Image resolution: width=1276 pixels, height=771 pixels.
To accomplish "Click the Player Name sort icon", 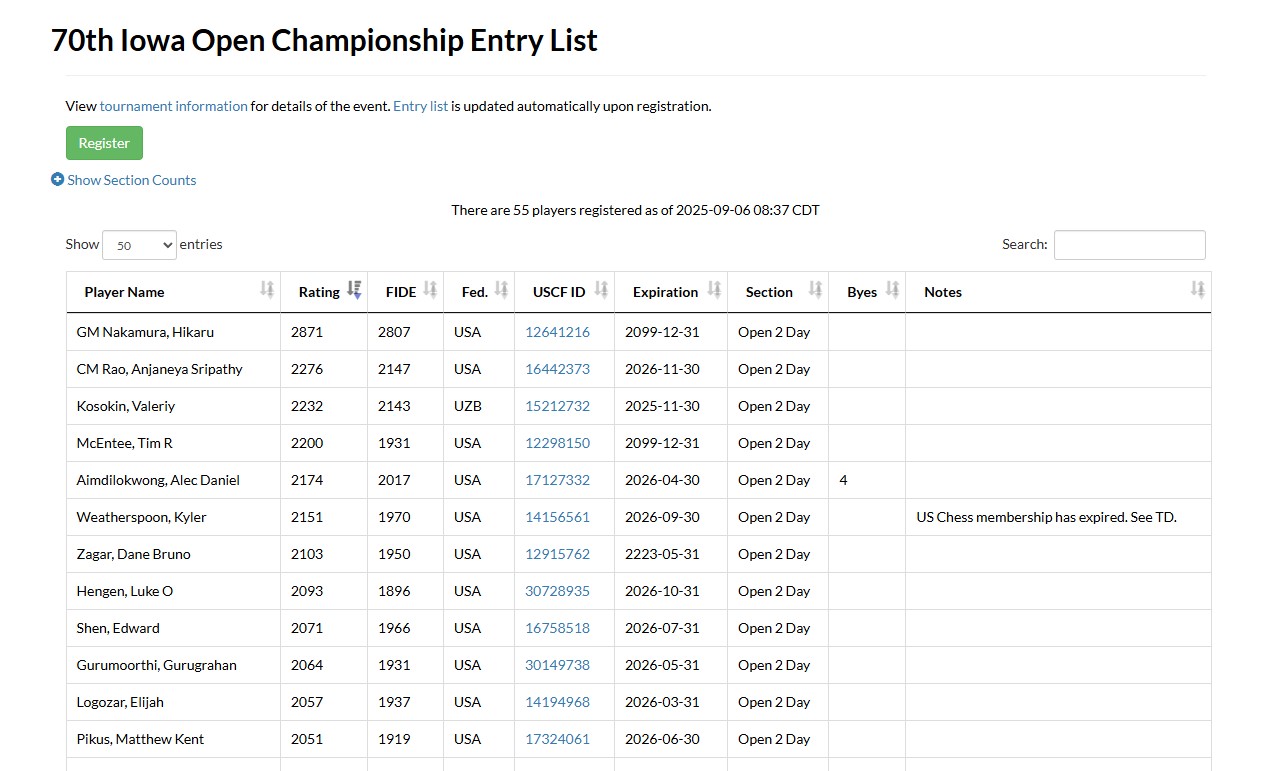I will [267, 290].
